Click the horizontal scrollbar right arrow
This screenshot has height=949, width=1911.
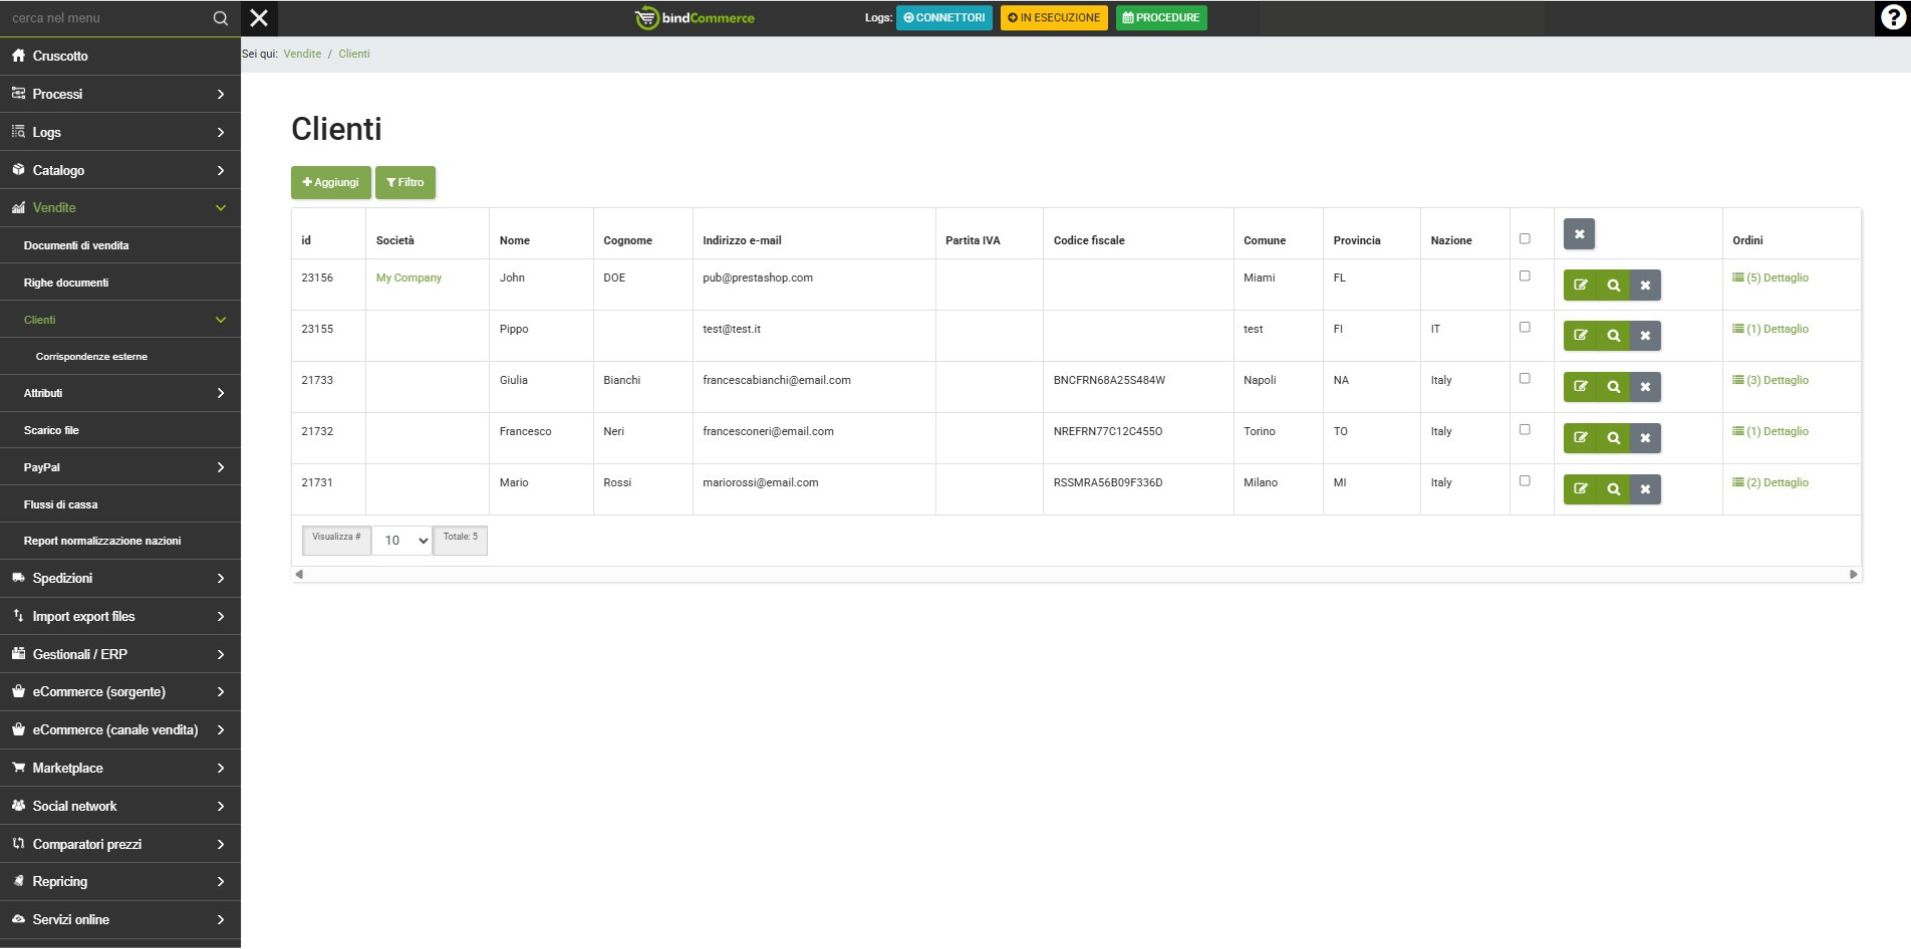1853,574
